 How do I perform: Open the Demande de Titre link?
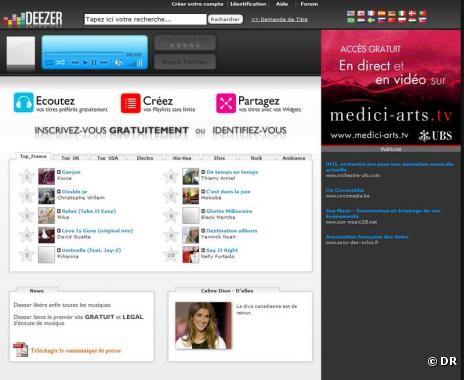(x=279, y=19)
